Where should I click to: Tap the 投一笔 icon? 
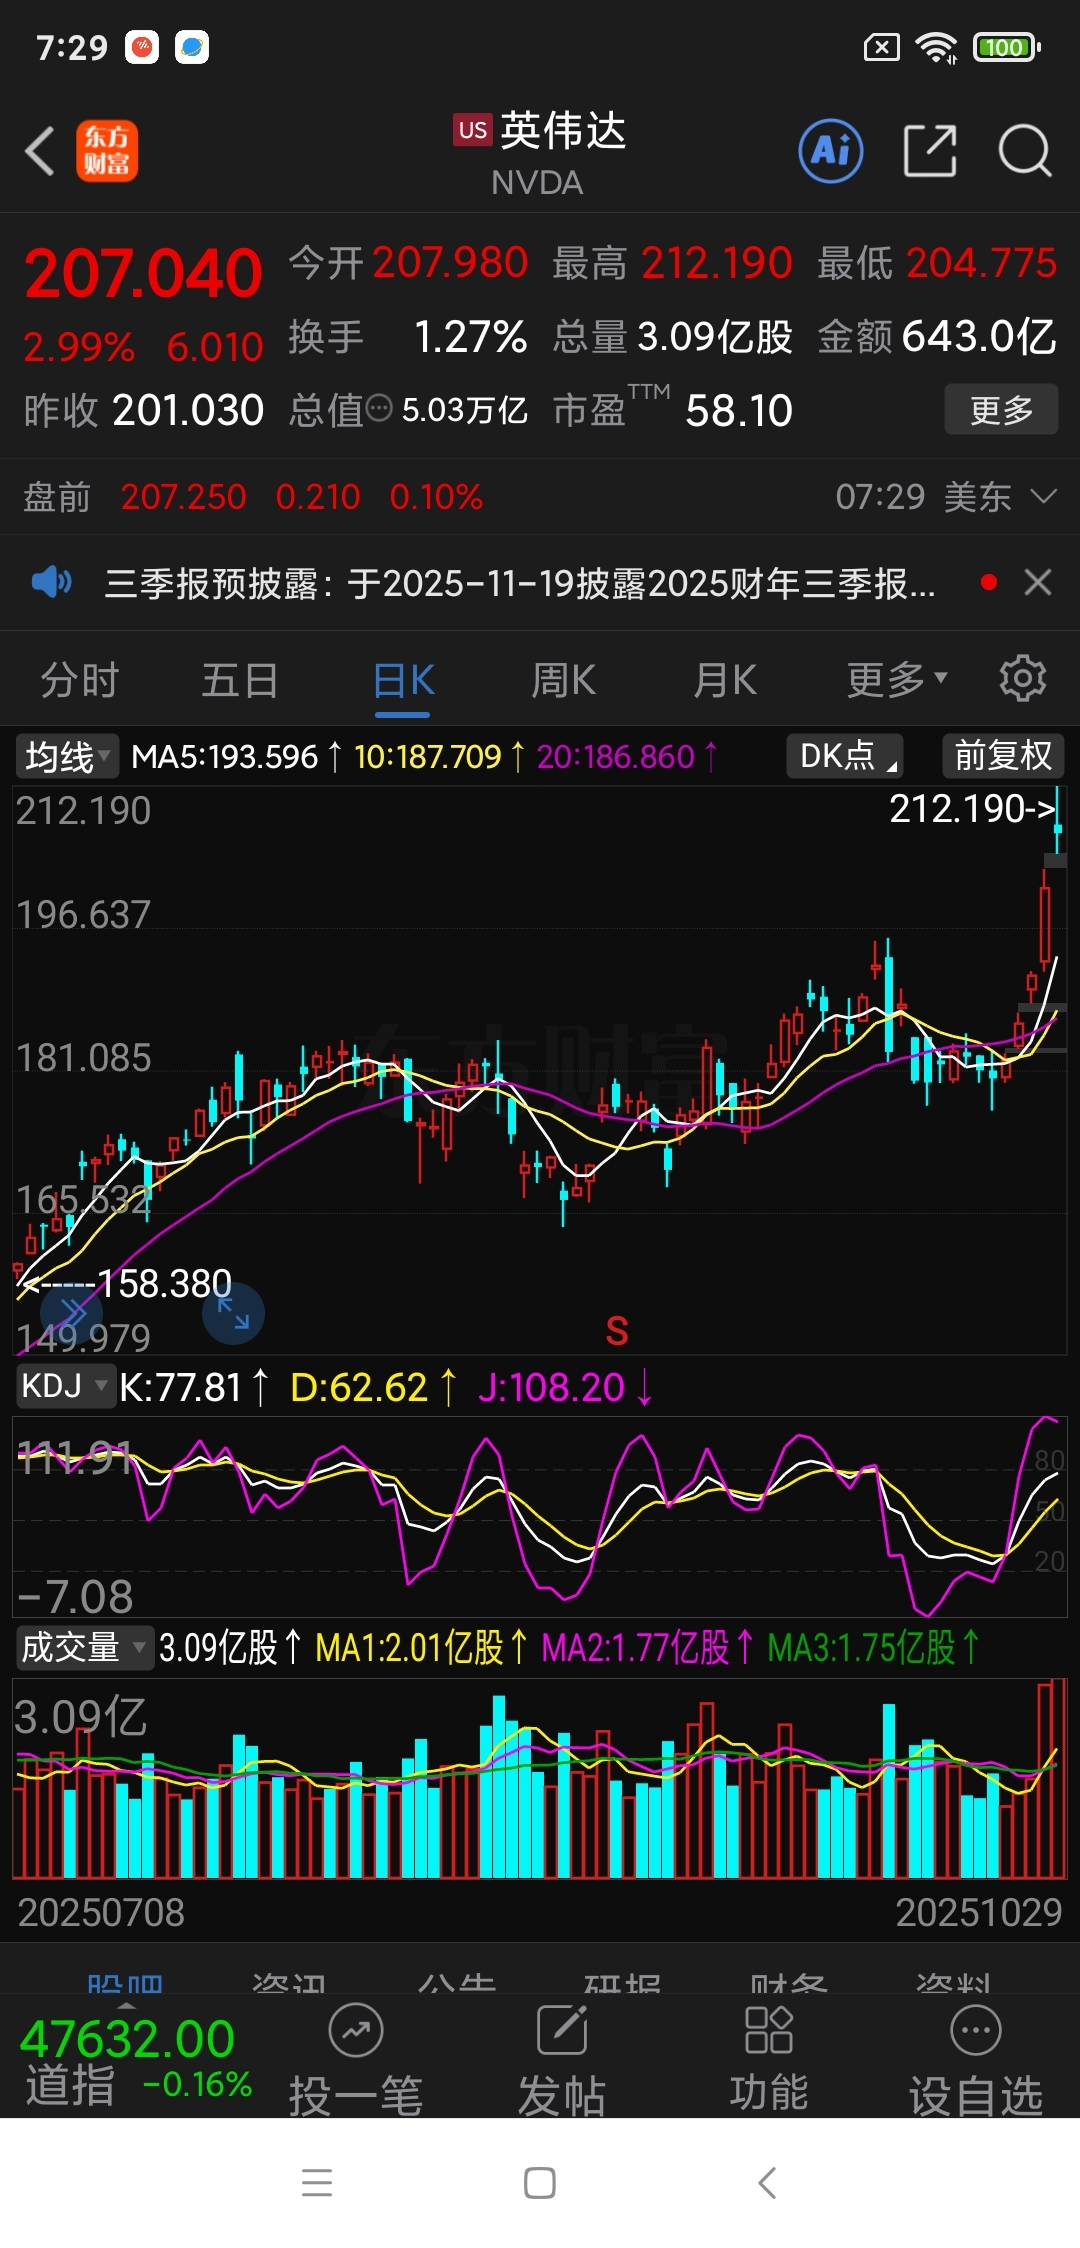(356, 2030)
